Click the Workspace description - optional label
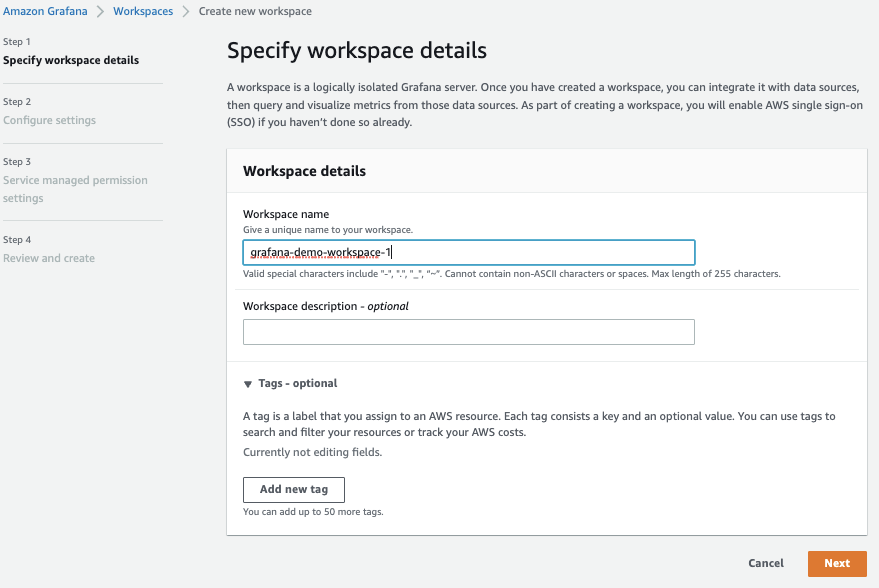Viewport: 879px width, 588px height. click(326, 306)
